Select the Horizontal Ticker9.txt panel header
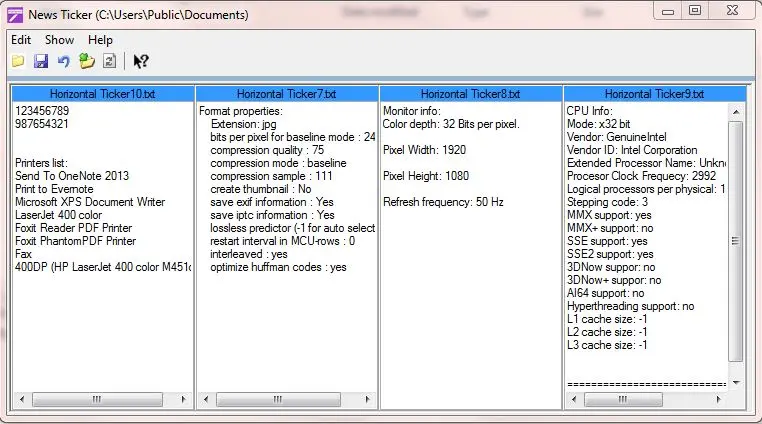The height and width of the screenshot is (424, 762). (654, 94)
